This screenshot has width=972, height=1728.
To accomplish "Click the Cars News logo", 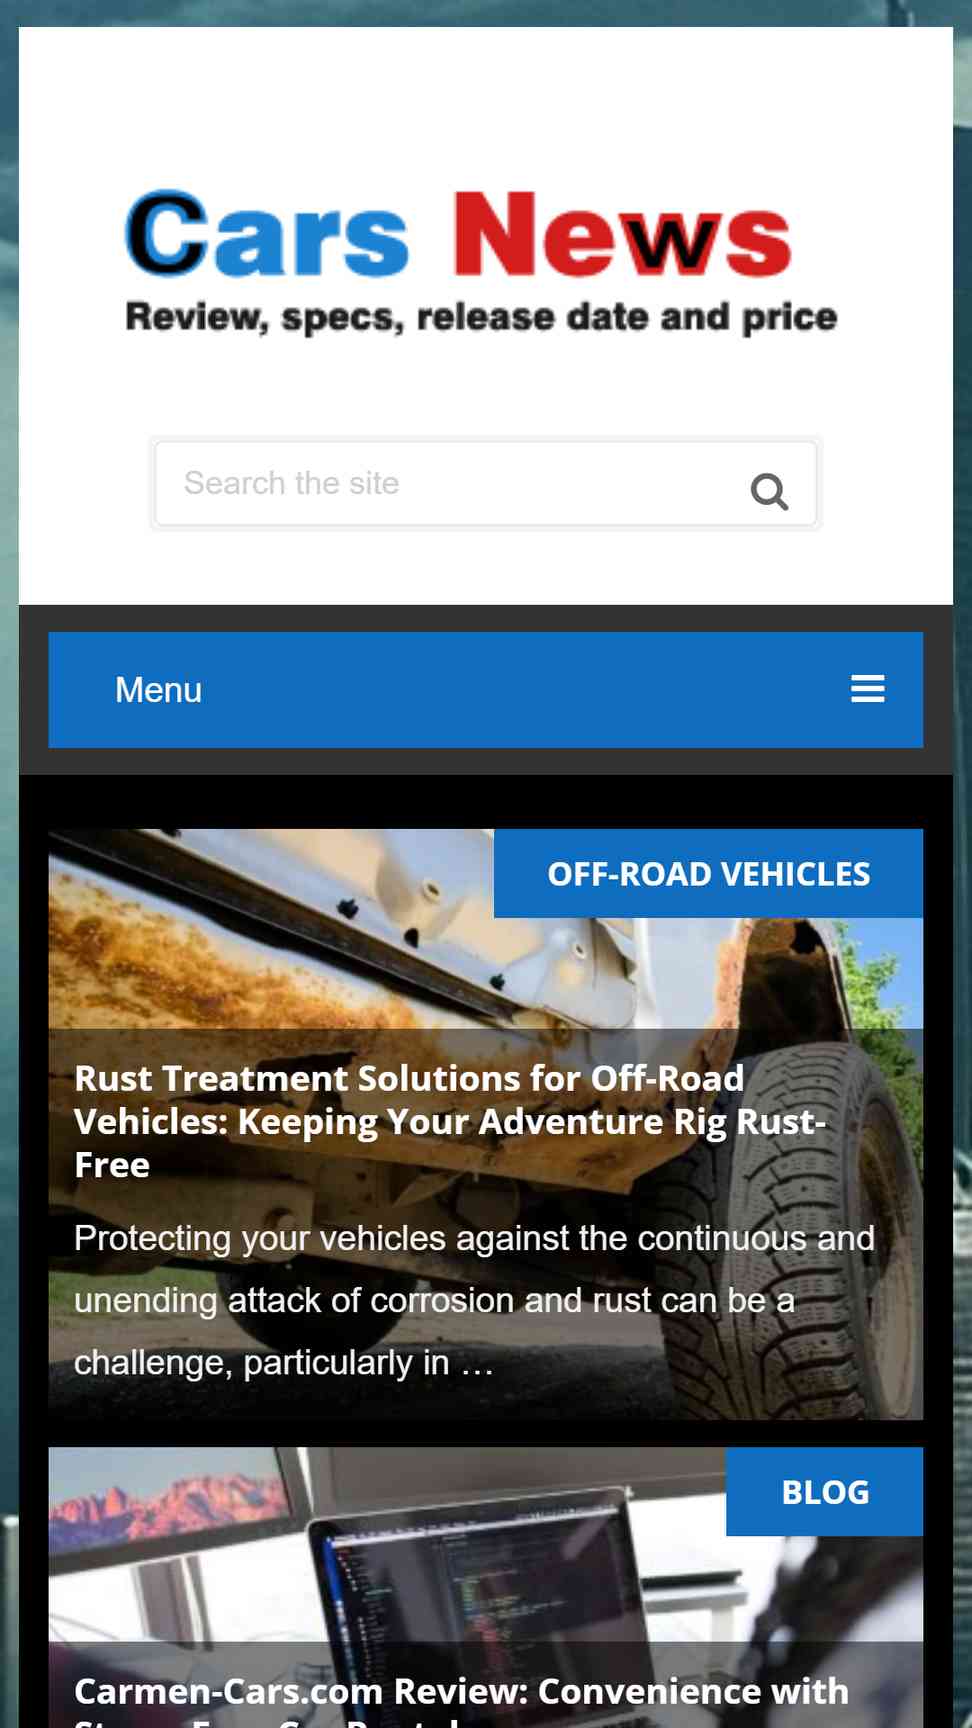I will click(481, 262).
